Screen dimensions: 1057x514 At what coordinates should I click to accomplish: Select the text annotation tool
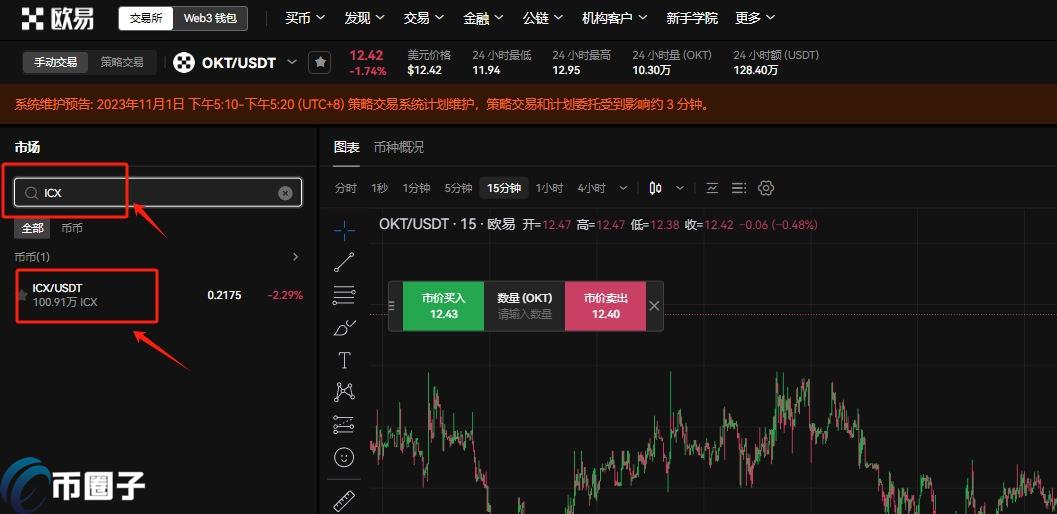coord(344,360)
